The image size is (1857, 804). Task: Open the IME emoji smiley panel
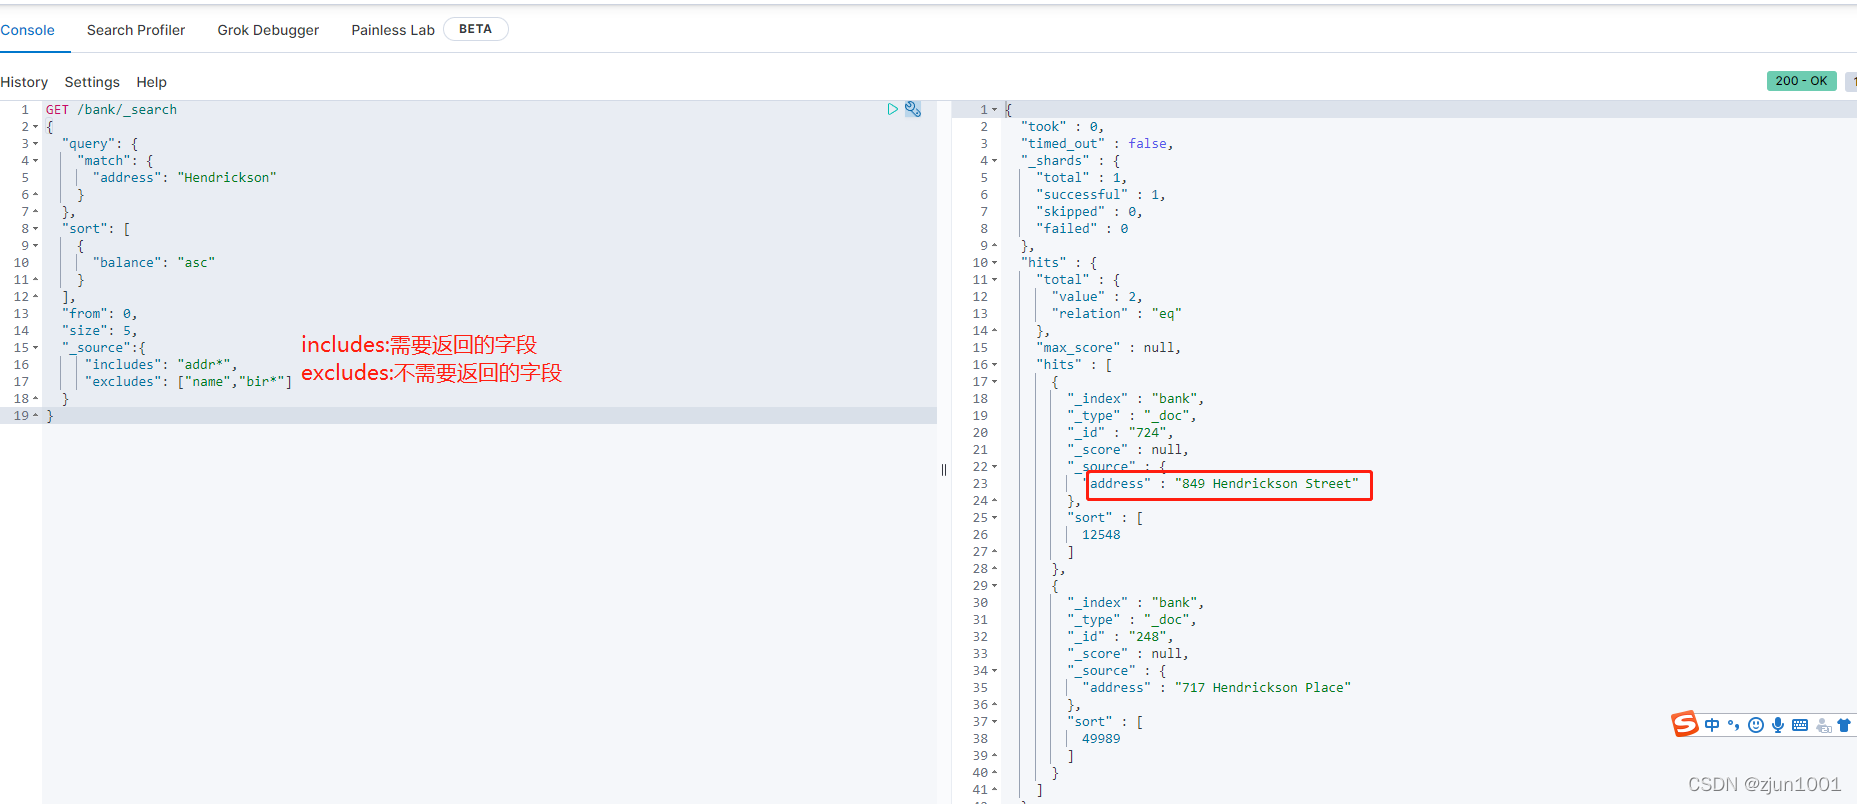click(1756, 725)
